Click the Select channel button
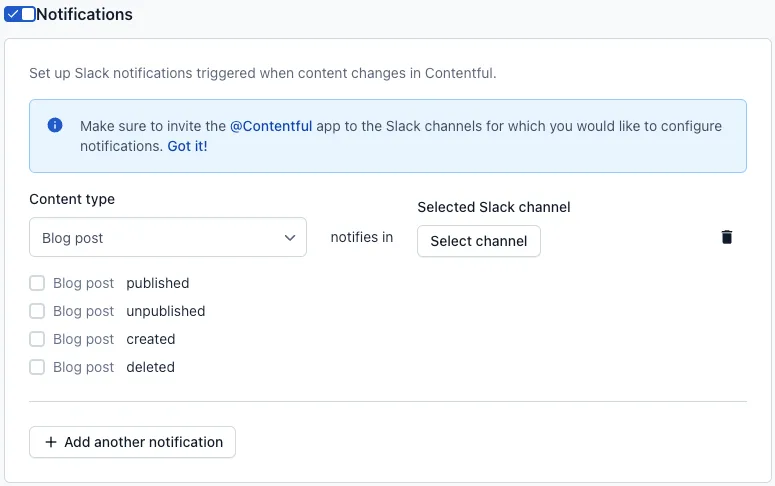775x486 pixels. pos(478,241)
